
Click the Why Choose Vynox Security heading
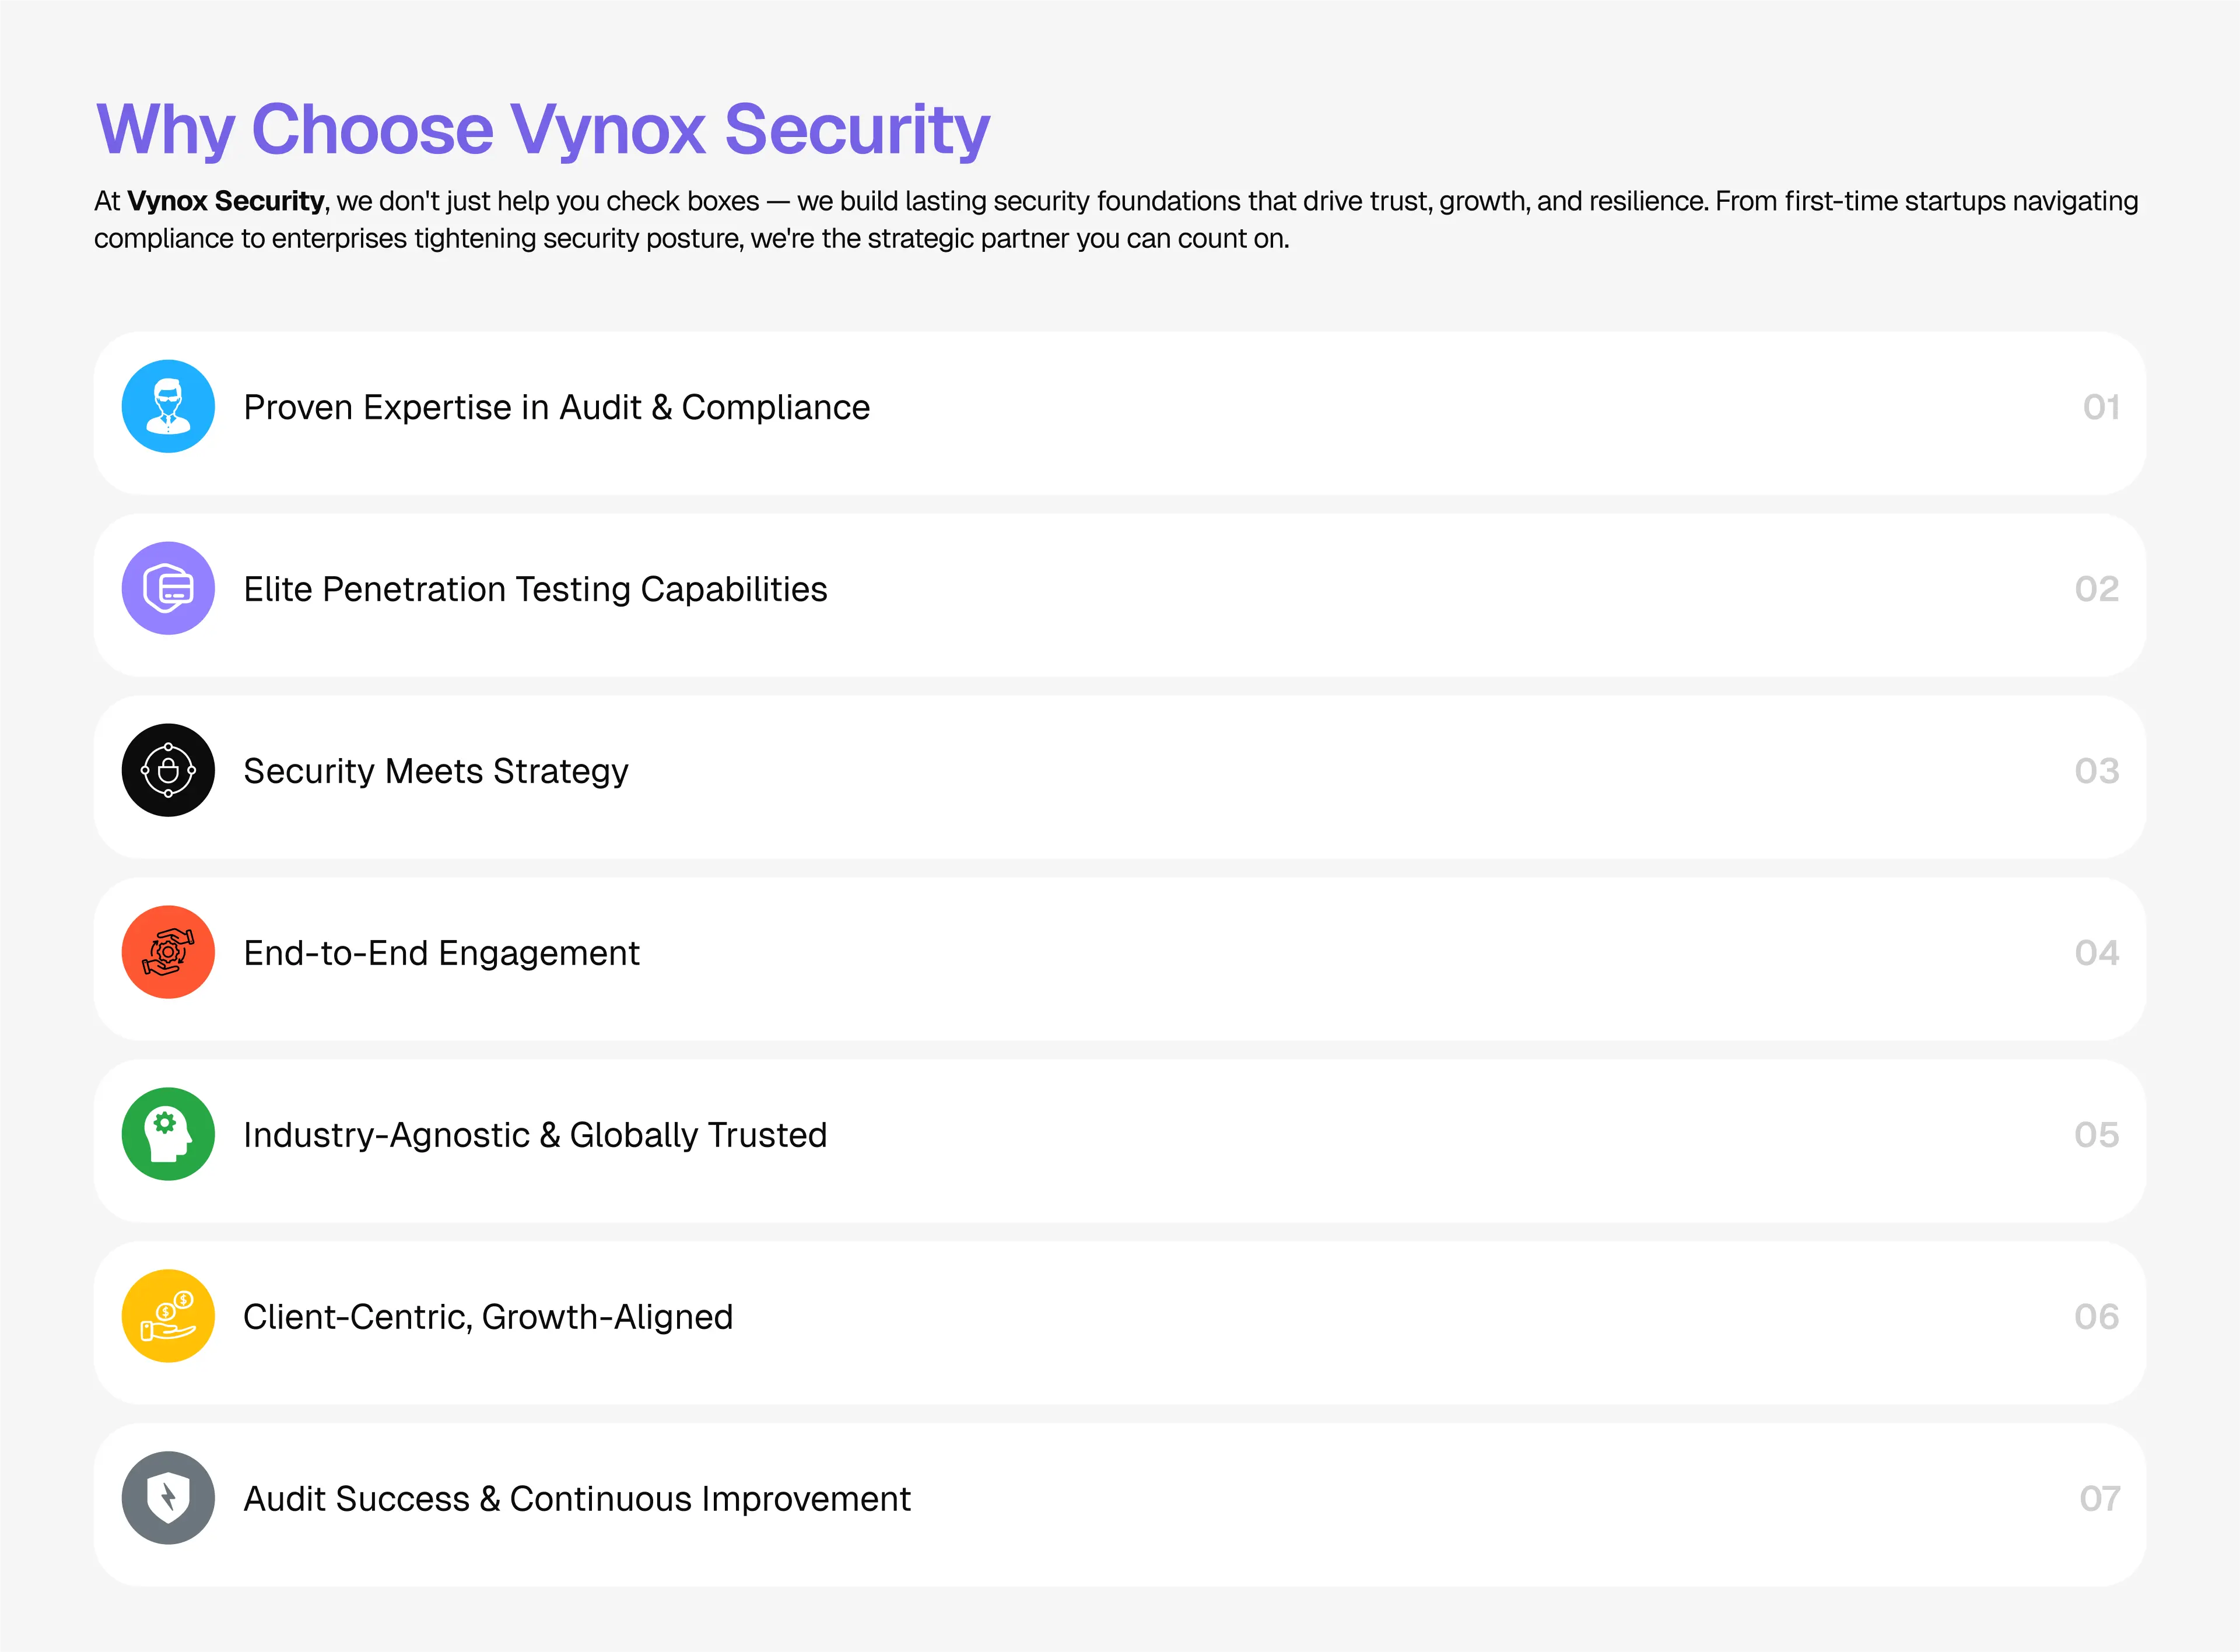pos(543,130)
